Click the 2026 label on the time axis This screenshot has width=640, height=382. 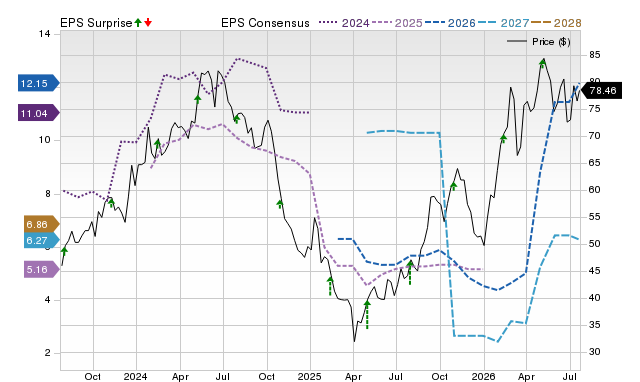[x=483, y=376]
